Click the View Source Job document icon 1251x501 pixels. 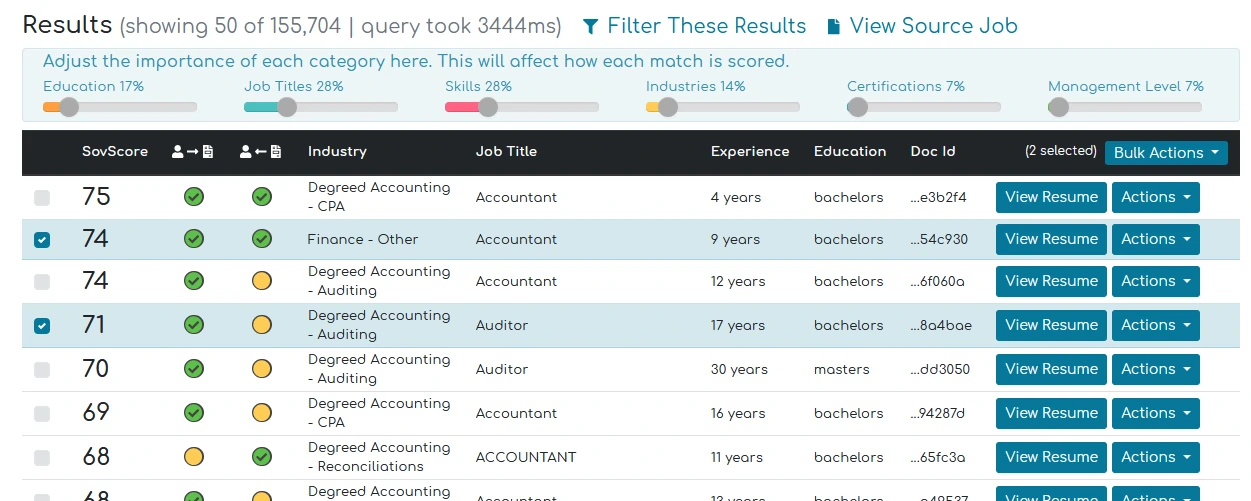pyautogui.click(x=834, y=27)
